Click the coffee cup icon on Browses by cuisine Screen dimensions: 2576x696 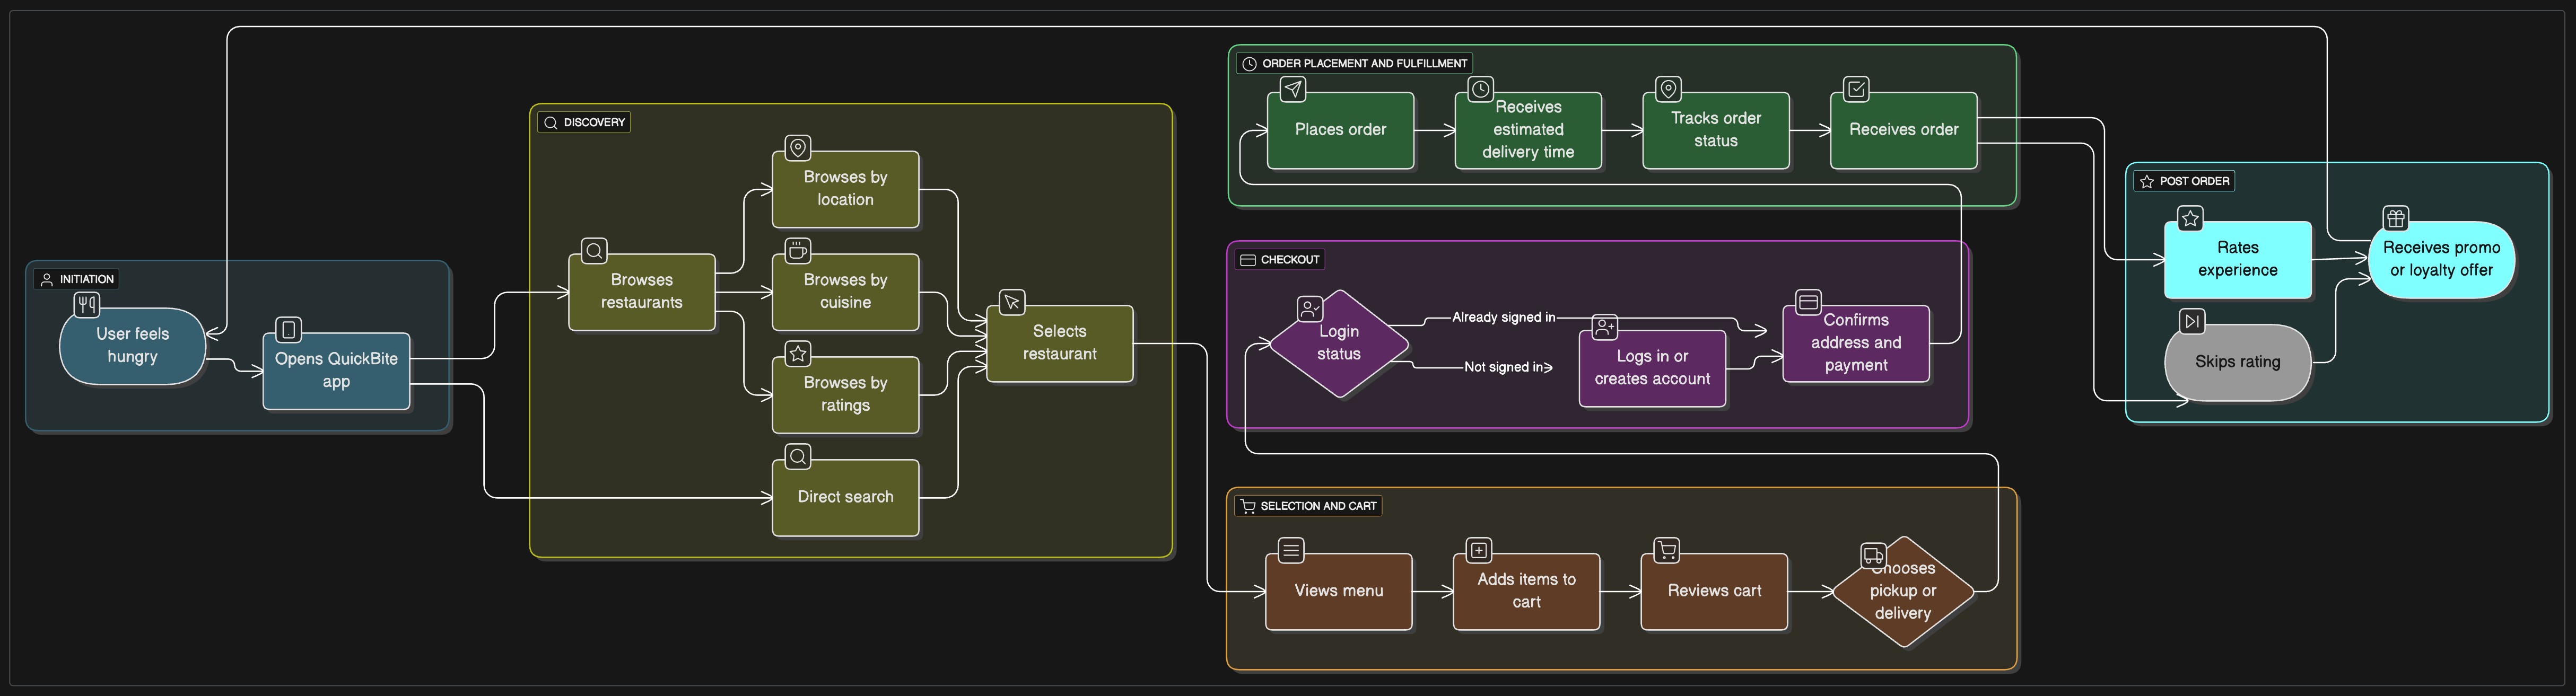(x=796, y=251)
